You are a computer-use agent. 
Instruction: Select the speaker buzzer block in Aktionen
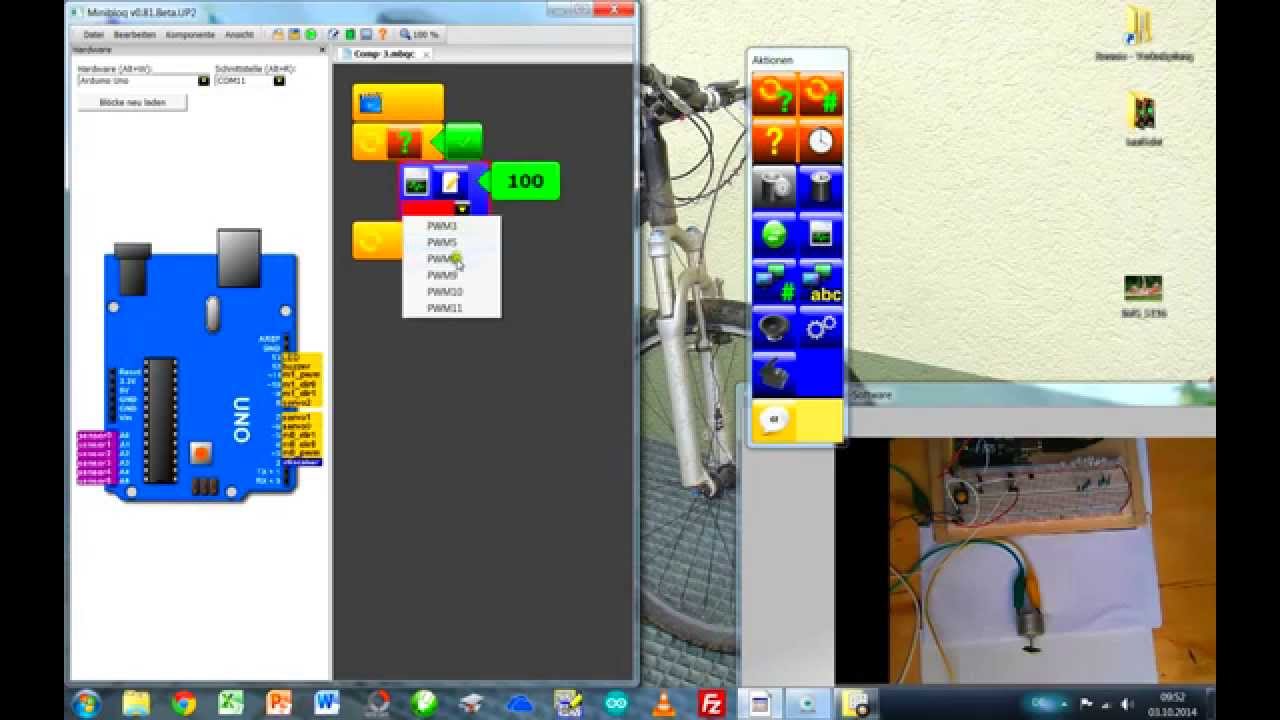[x=774, y=328]
